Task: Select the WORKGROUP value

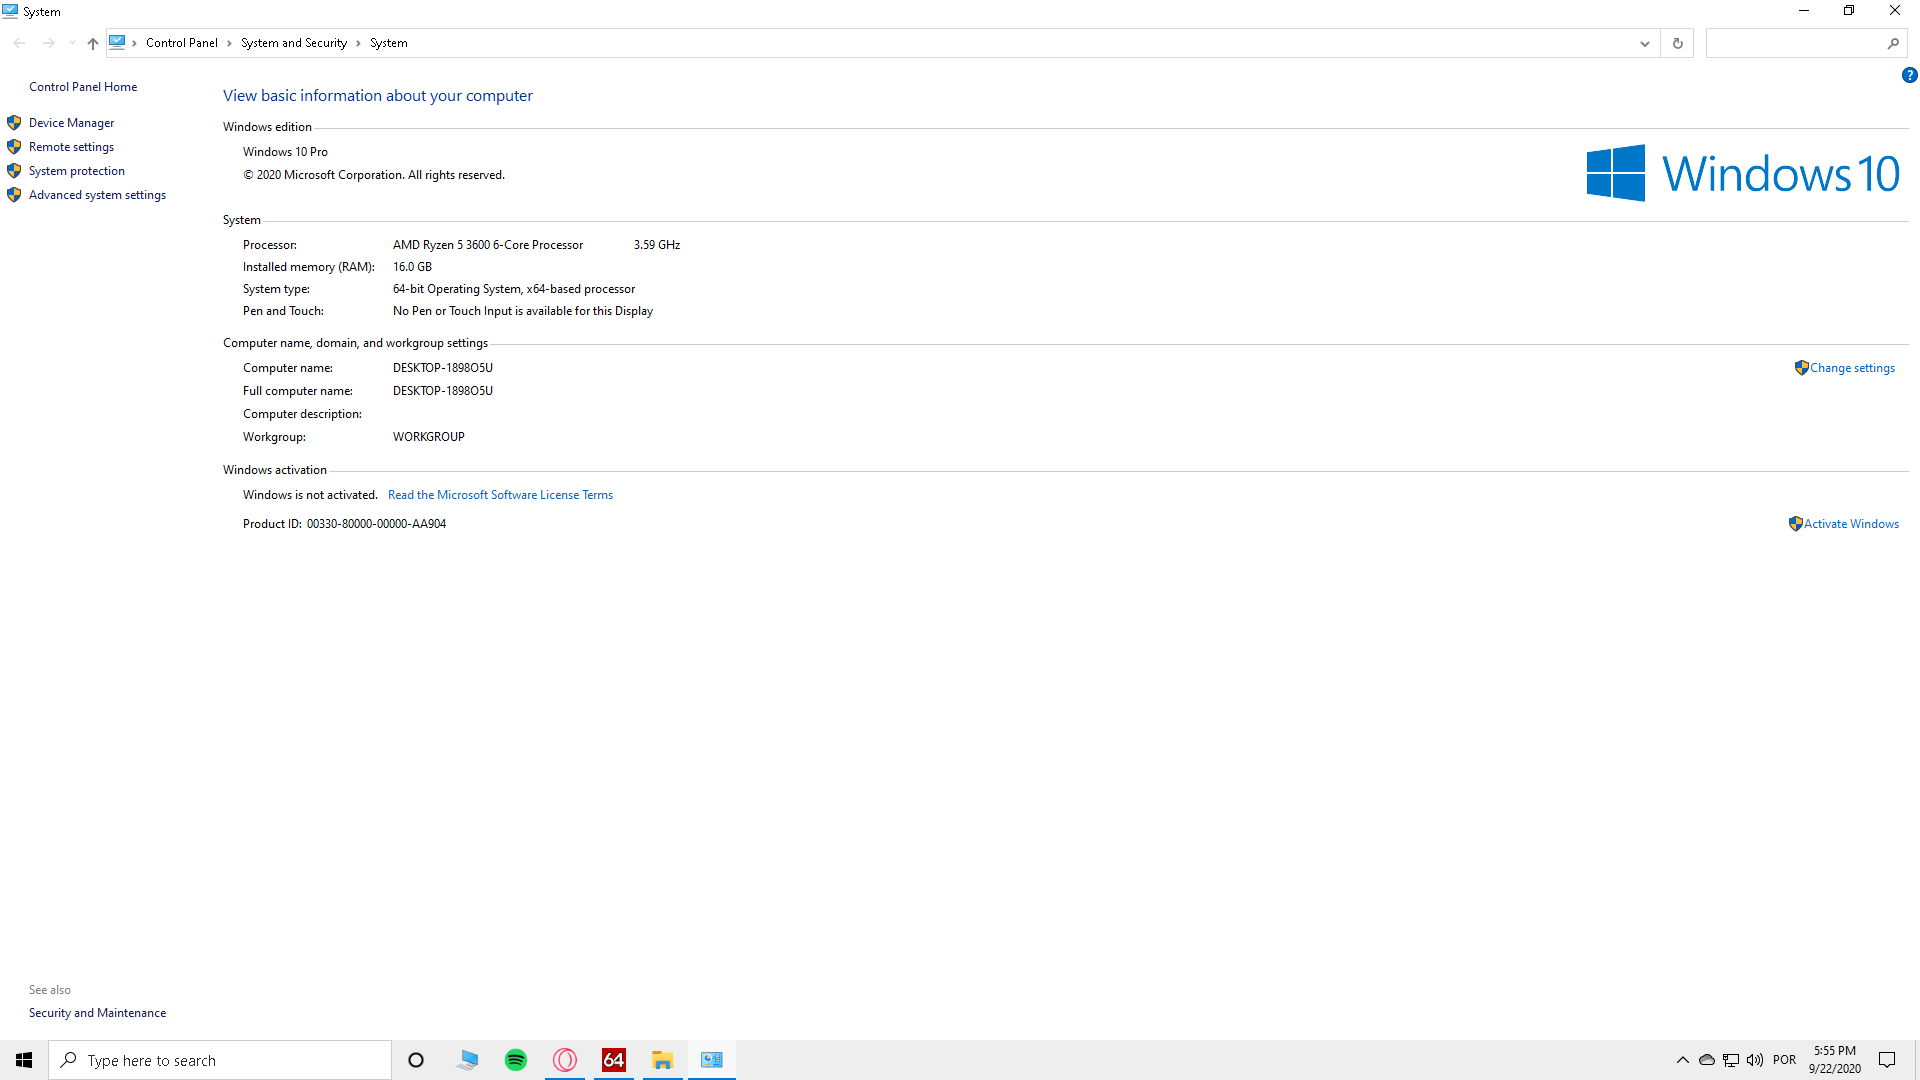Action: (x=428, y=437)
